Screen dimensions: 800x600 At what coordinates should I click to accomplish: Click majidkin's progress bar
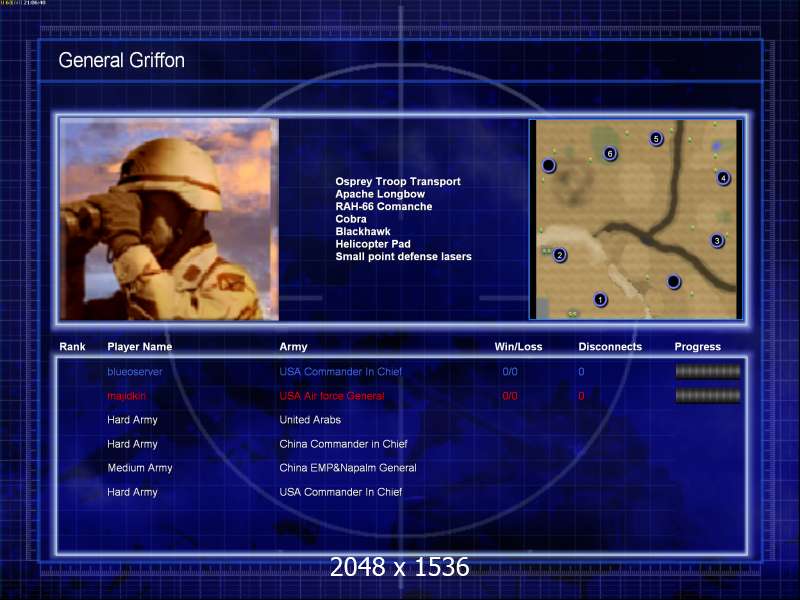(708, 395)
